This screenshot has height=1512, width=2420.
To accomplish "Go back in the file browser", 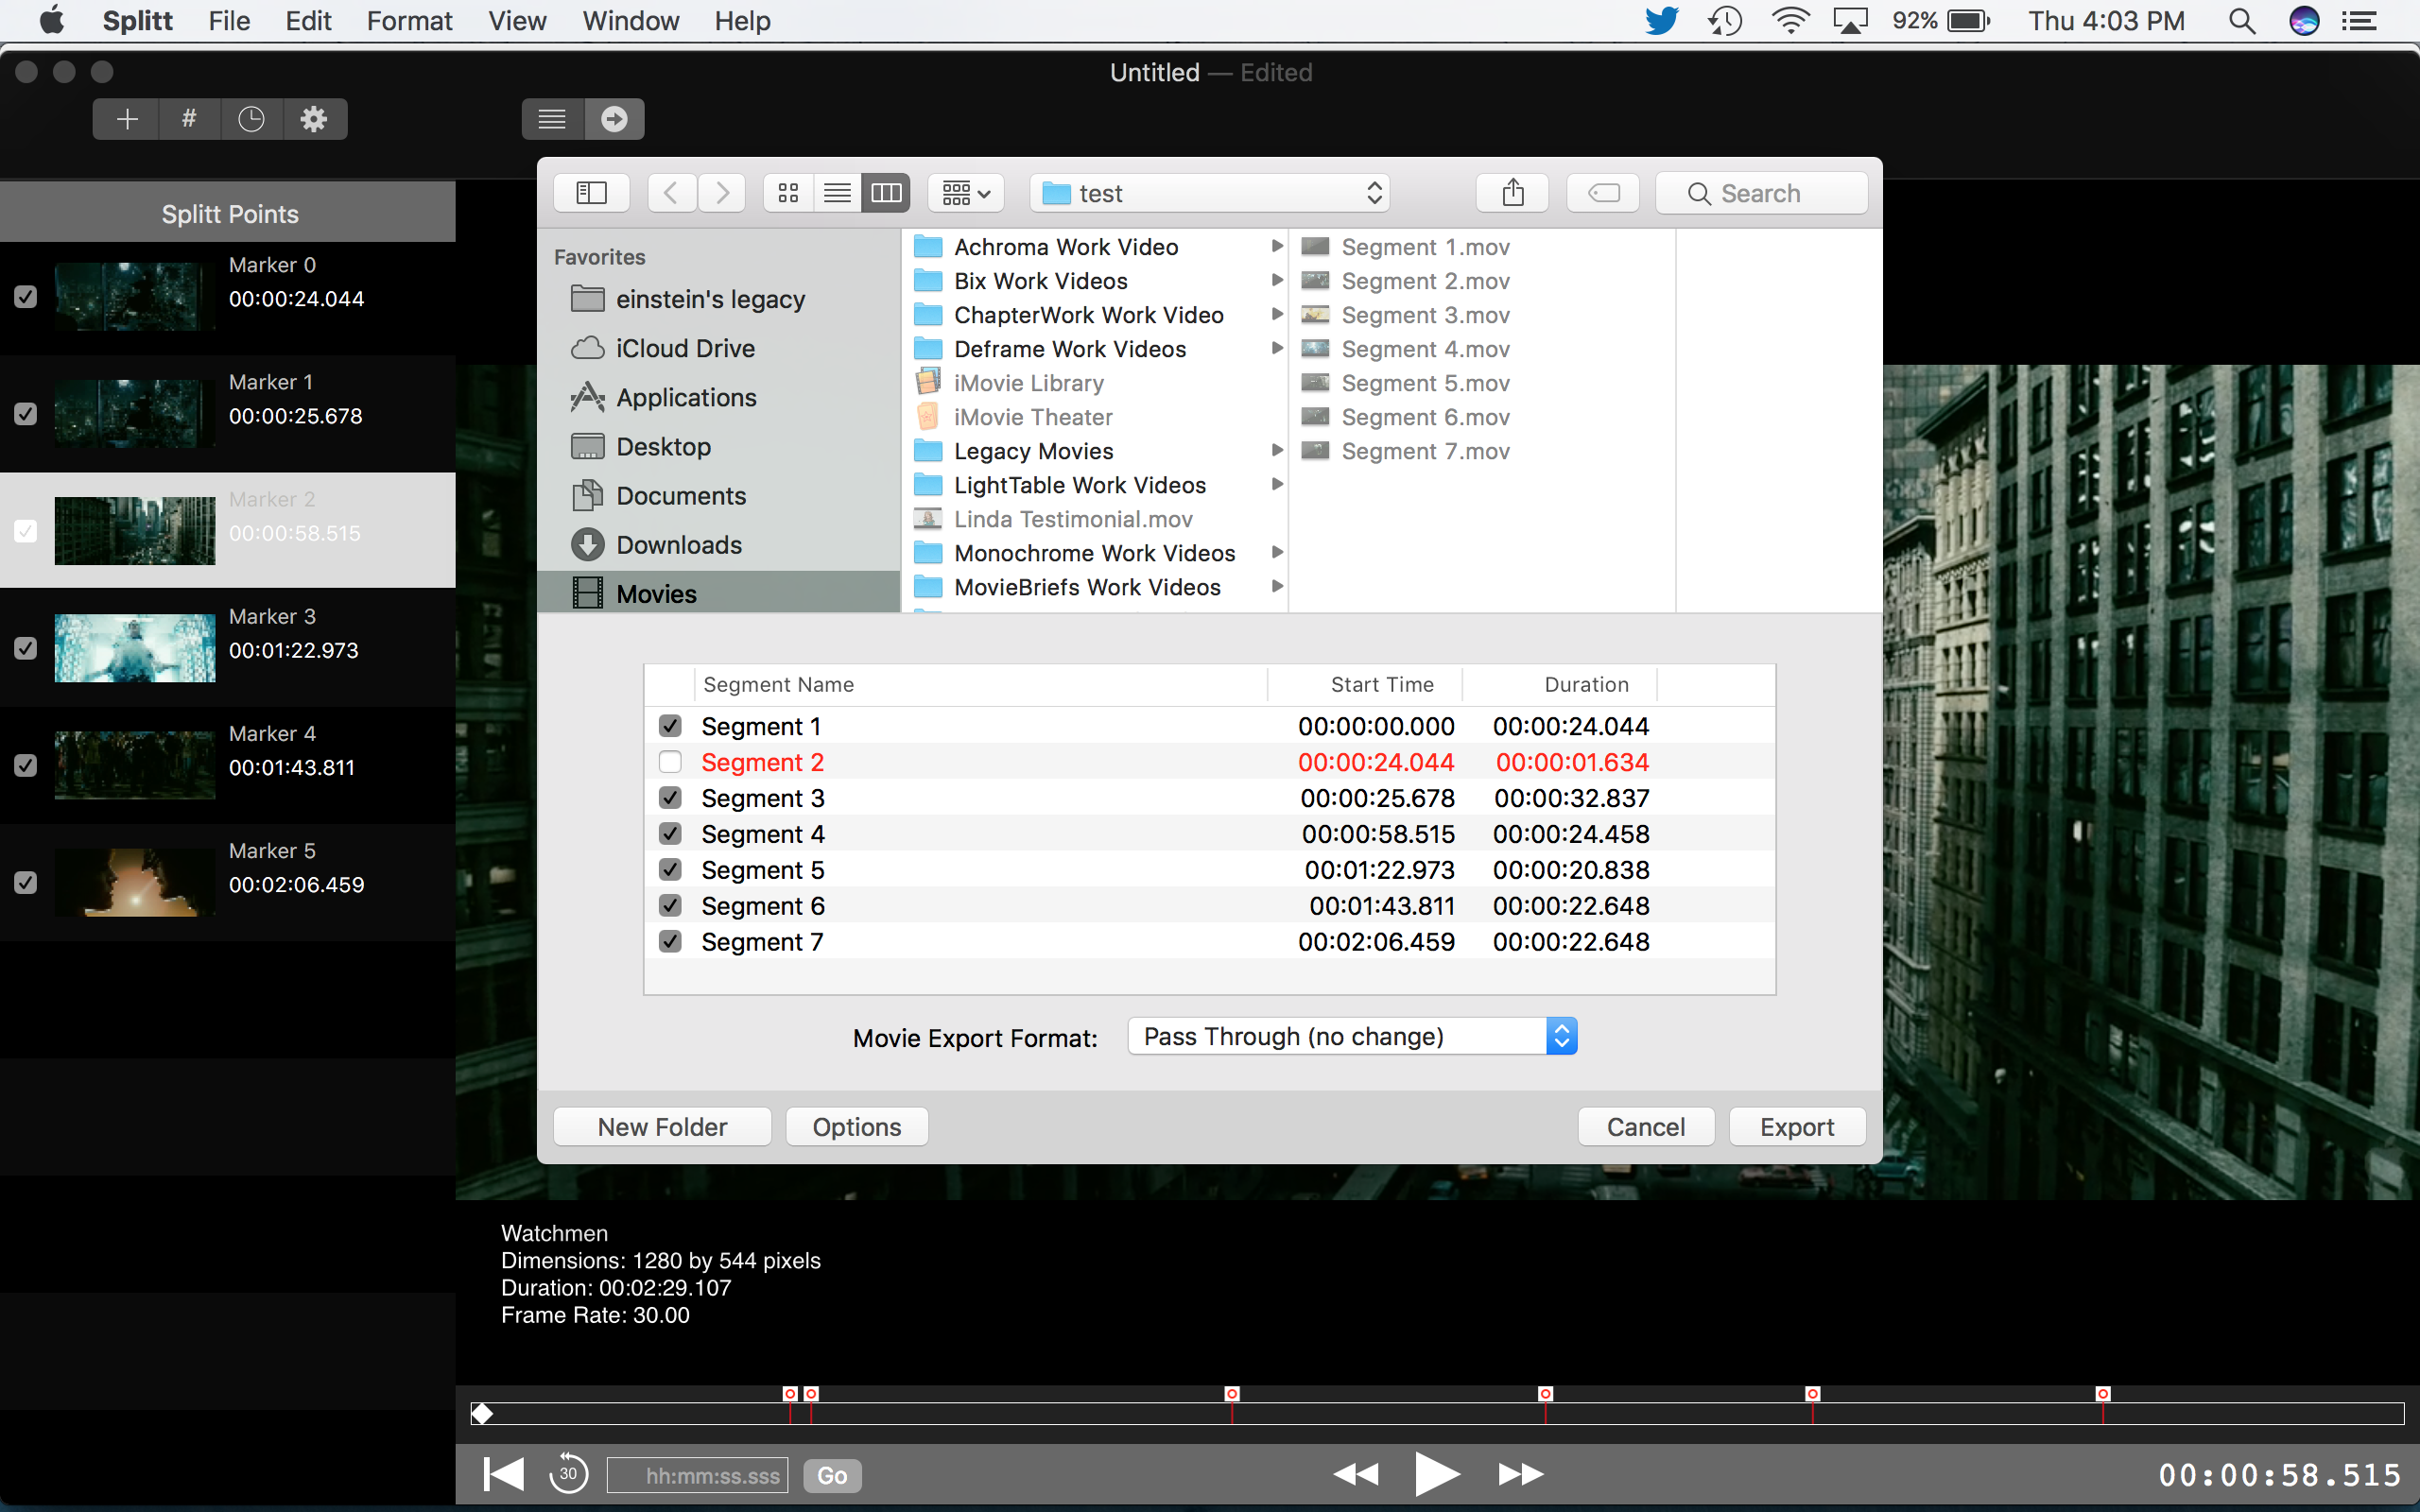I will point(671,193).
